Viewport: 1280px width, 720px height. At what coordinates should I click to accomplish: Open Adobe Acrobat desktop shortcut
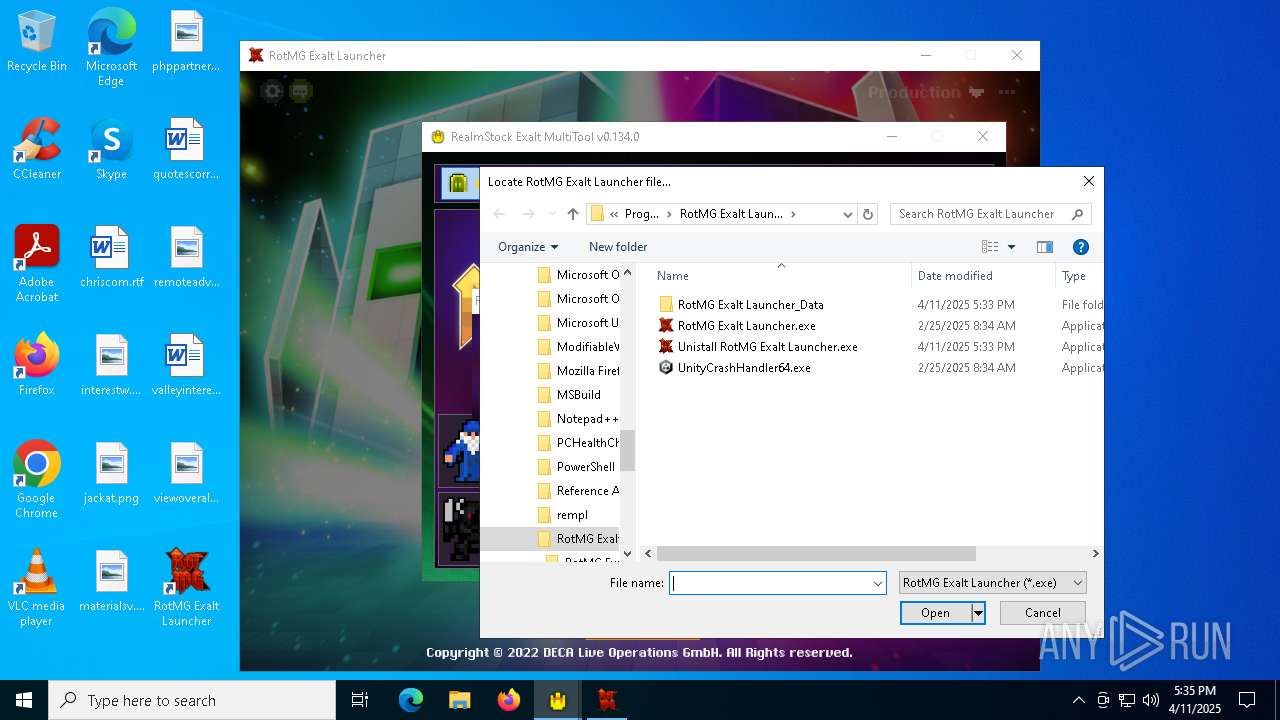point(37,264)
